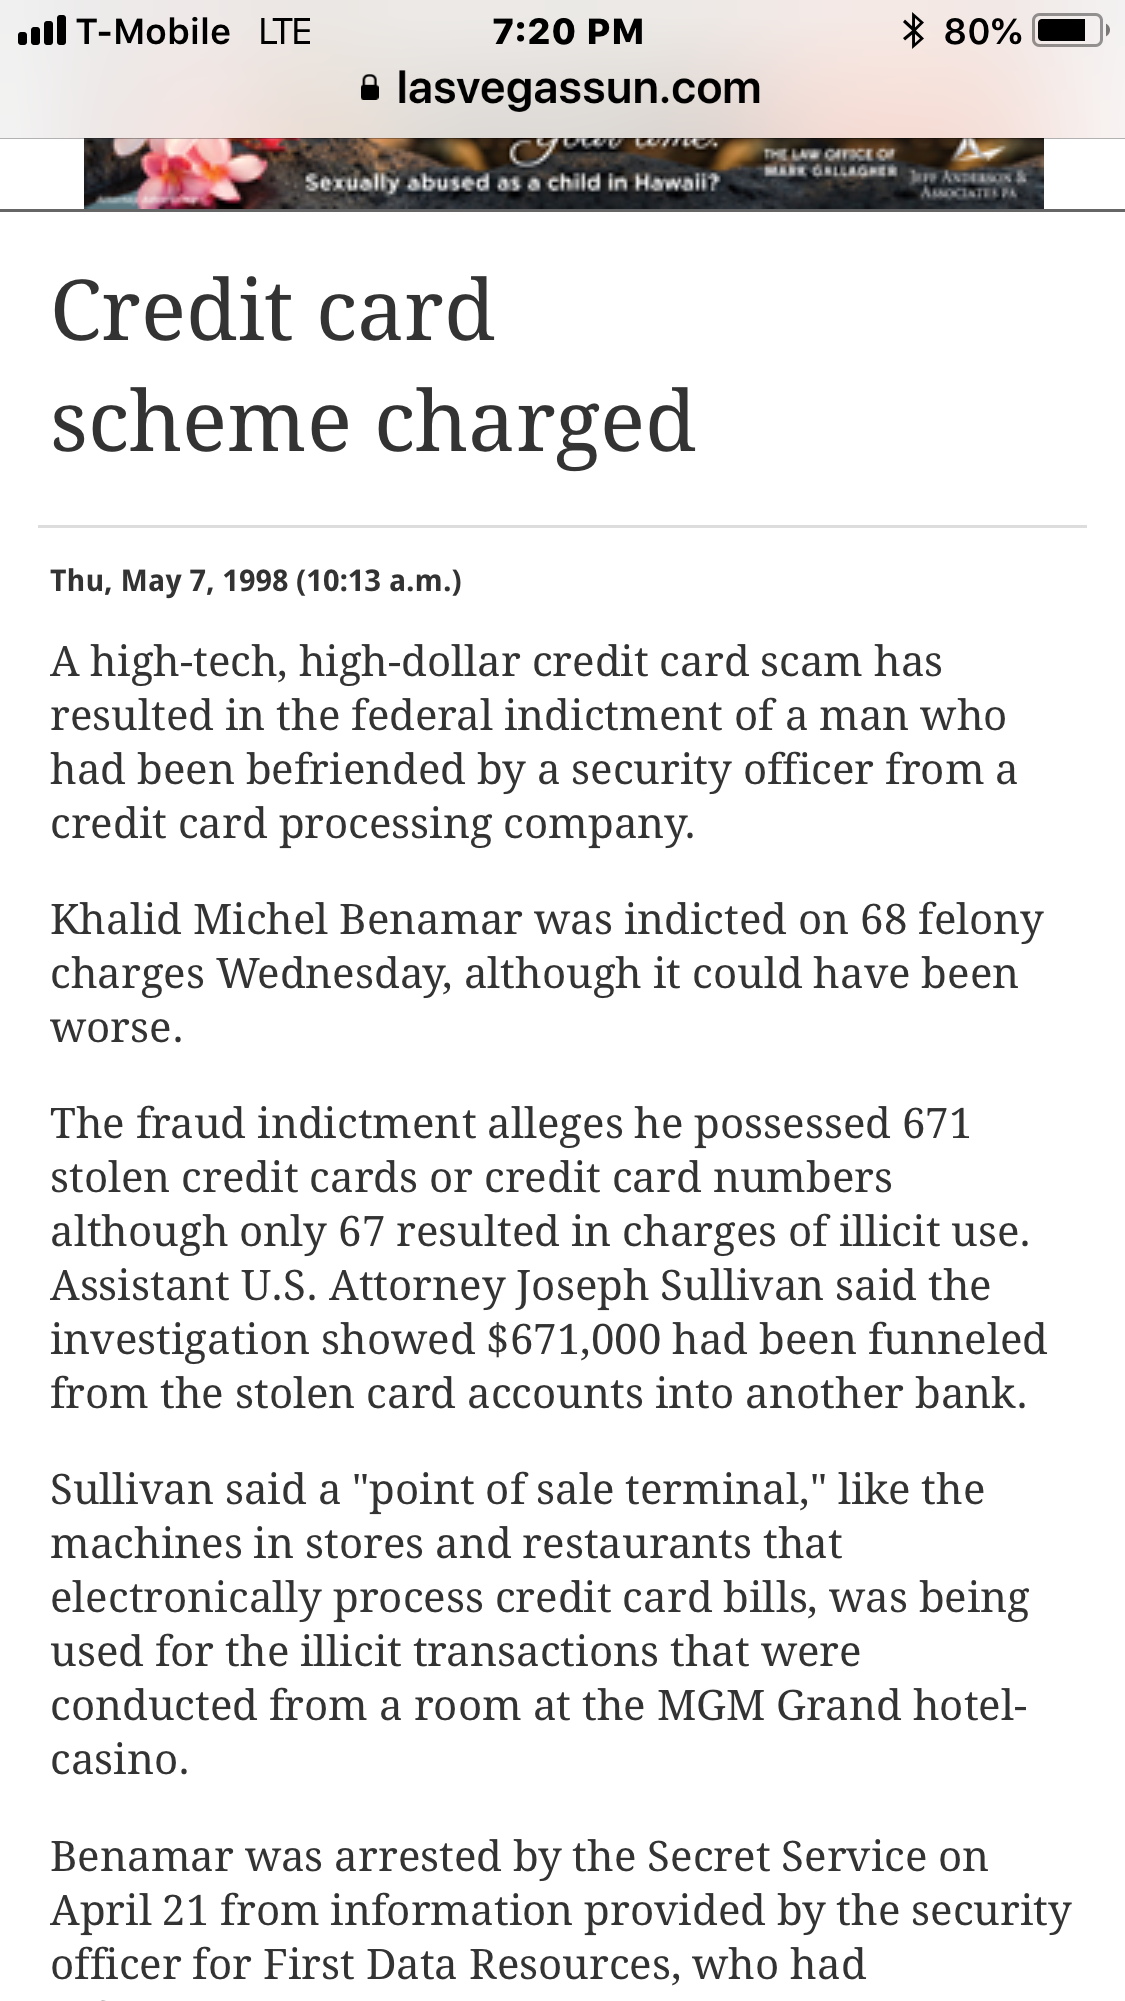Tap the 'The fraud indictment alleges' paragraph

[x=549, y=1258]
